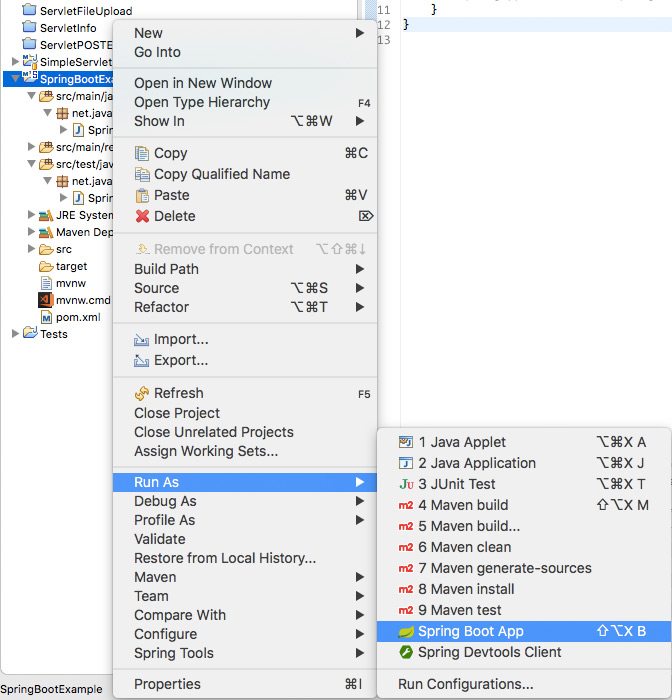
Task: Click the Java Application icon
Action: pyautogui.click(x=406, y=463)
